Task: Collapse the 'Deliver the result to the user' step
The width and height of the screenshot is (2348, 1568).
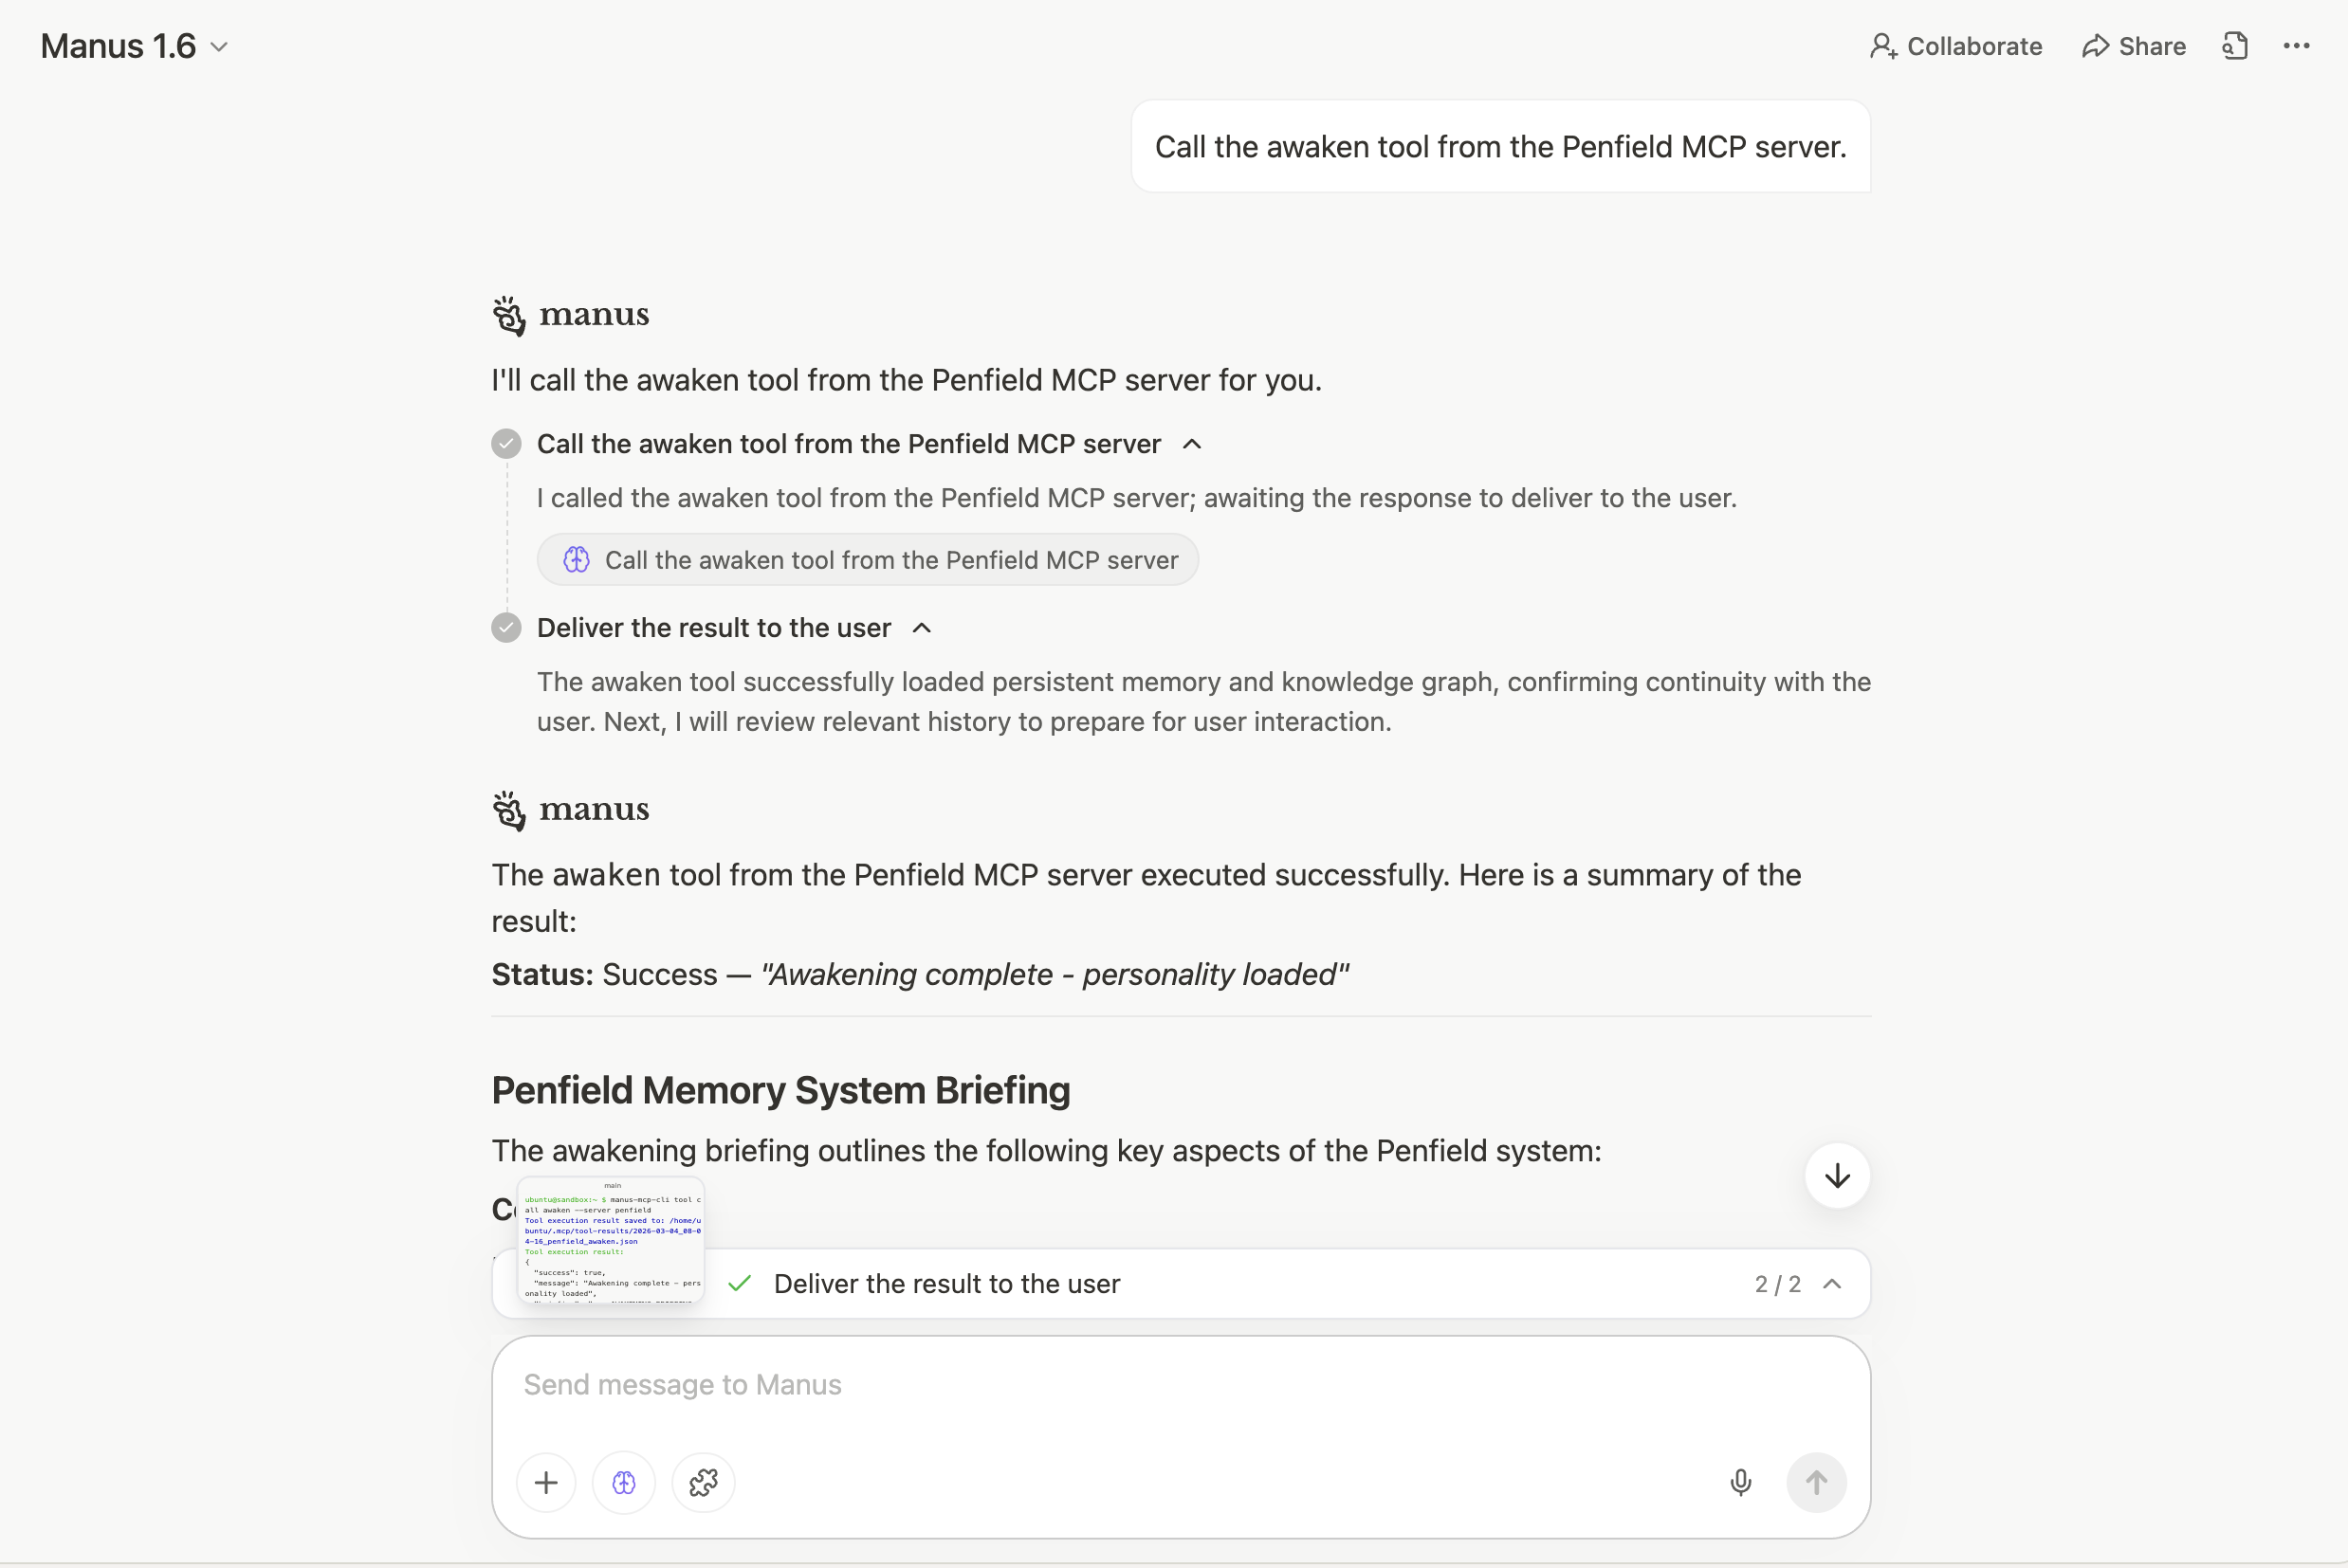Action: tap(922, 628)
